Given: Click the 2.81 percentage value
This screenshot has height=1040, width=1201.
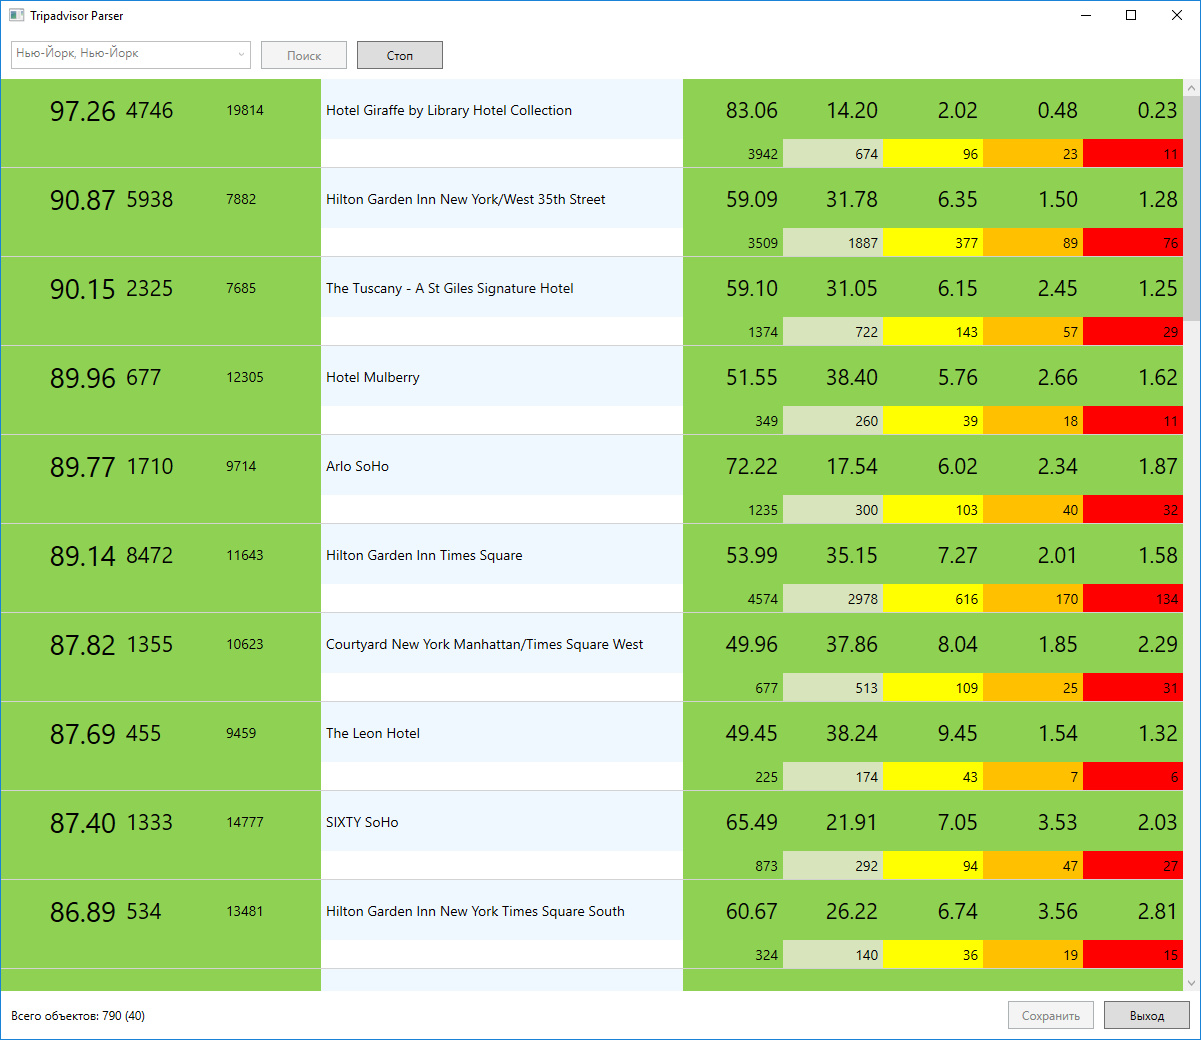Looking at the screenshot, I should pyautogui.click(x=1158, y=911).
